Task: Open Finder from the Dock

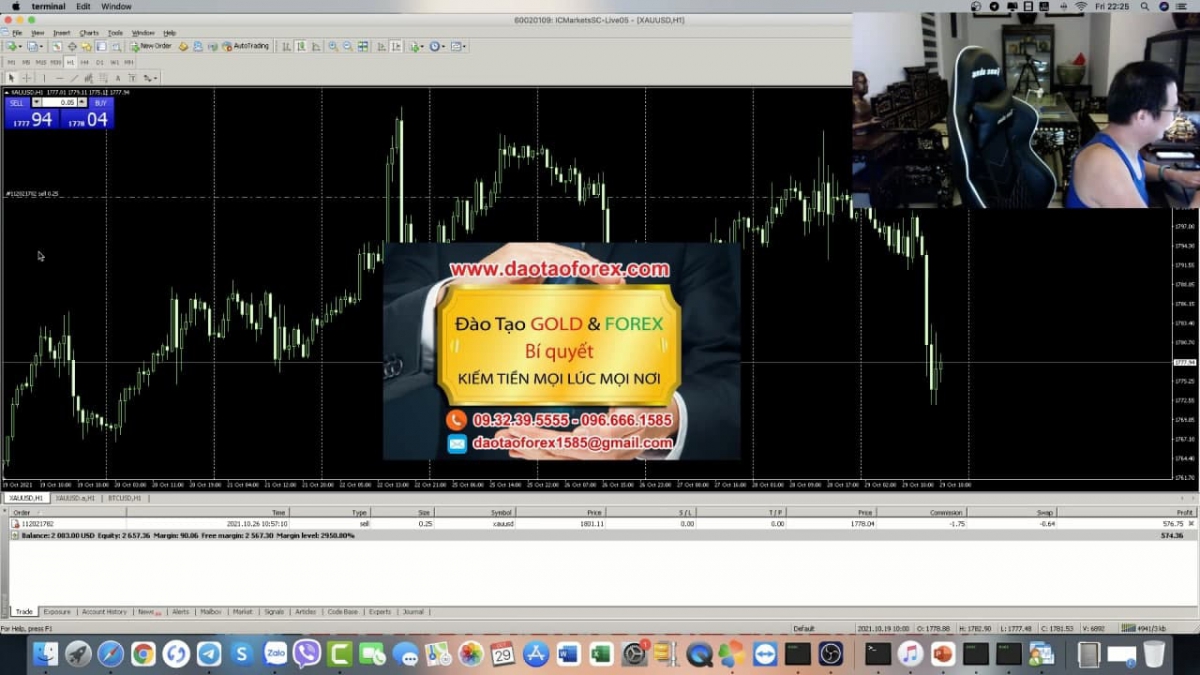Action: (x=46, y=654)
